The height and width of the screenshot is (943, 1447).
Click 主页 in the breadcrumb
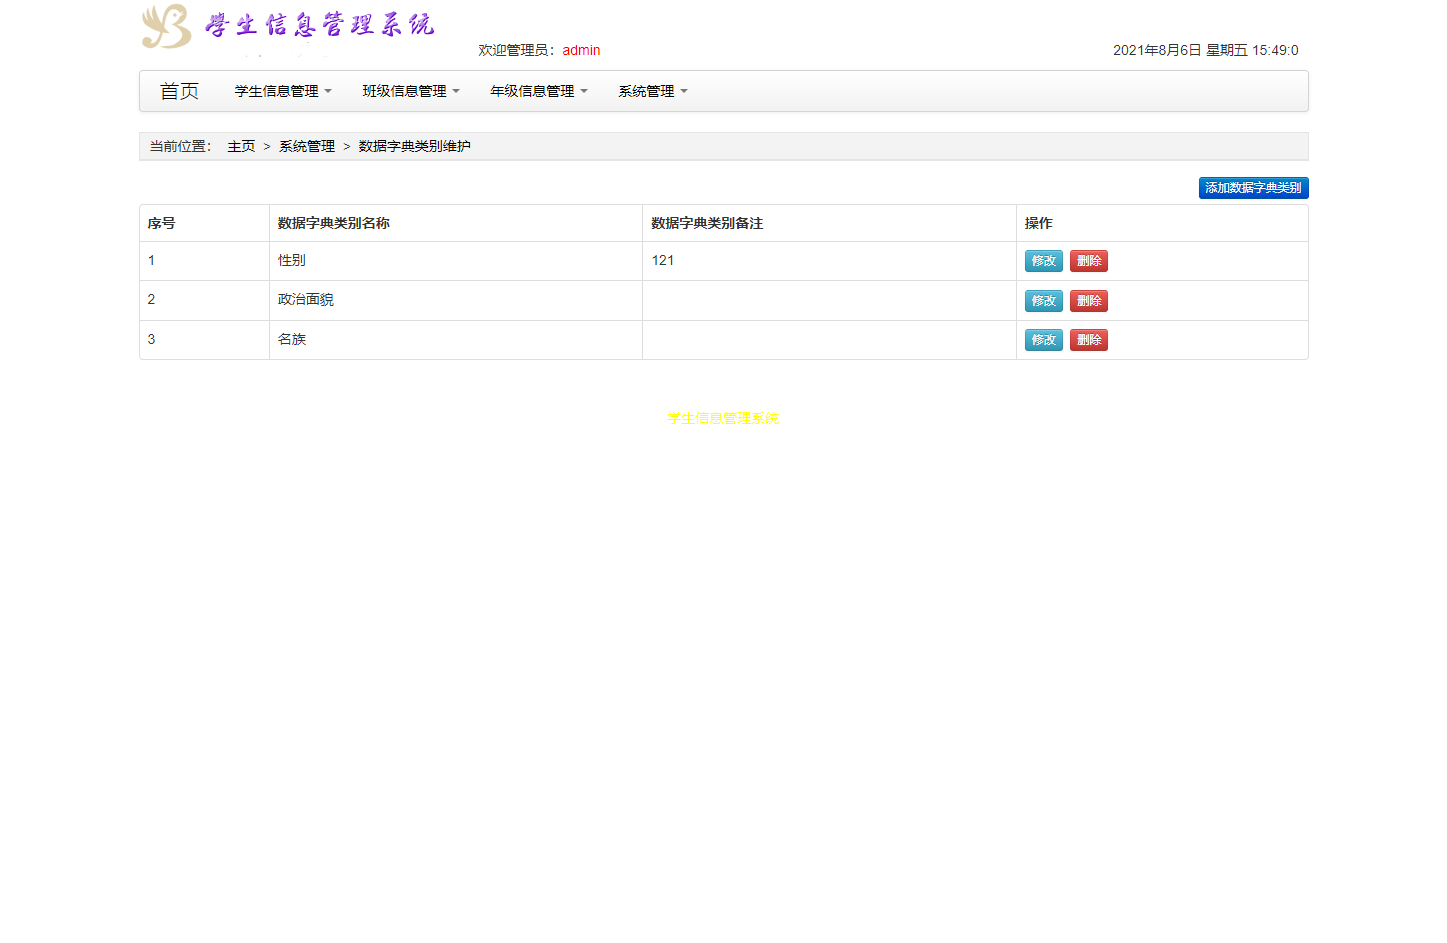coord(241,146)
